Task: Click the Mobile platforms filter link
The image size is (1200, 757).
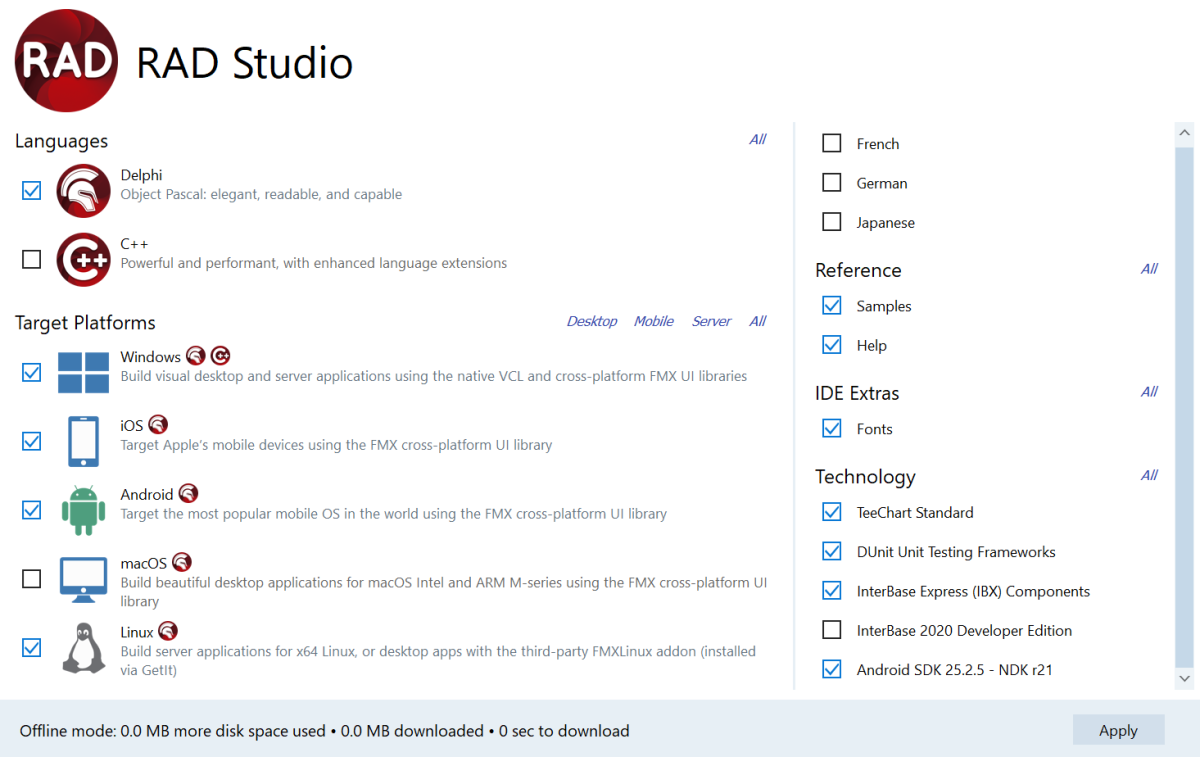Action: click(x=654, y=321)
